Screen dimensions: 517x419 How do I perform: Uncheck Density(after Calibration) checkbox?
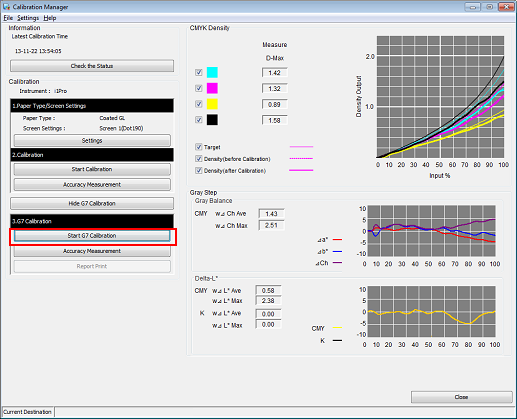click(x=199, y=171)
